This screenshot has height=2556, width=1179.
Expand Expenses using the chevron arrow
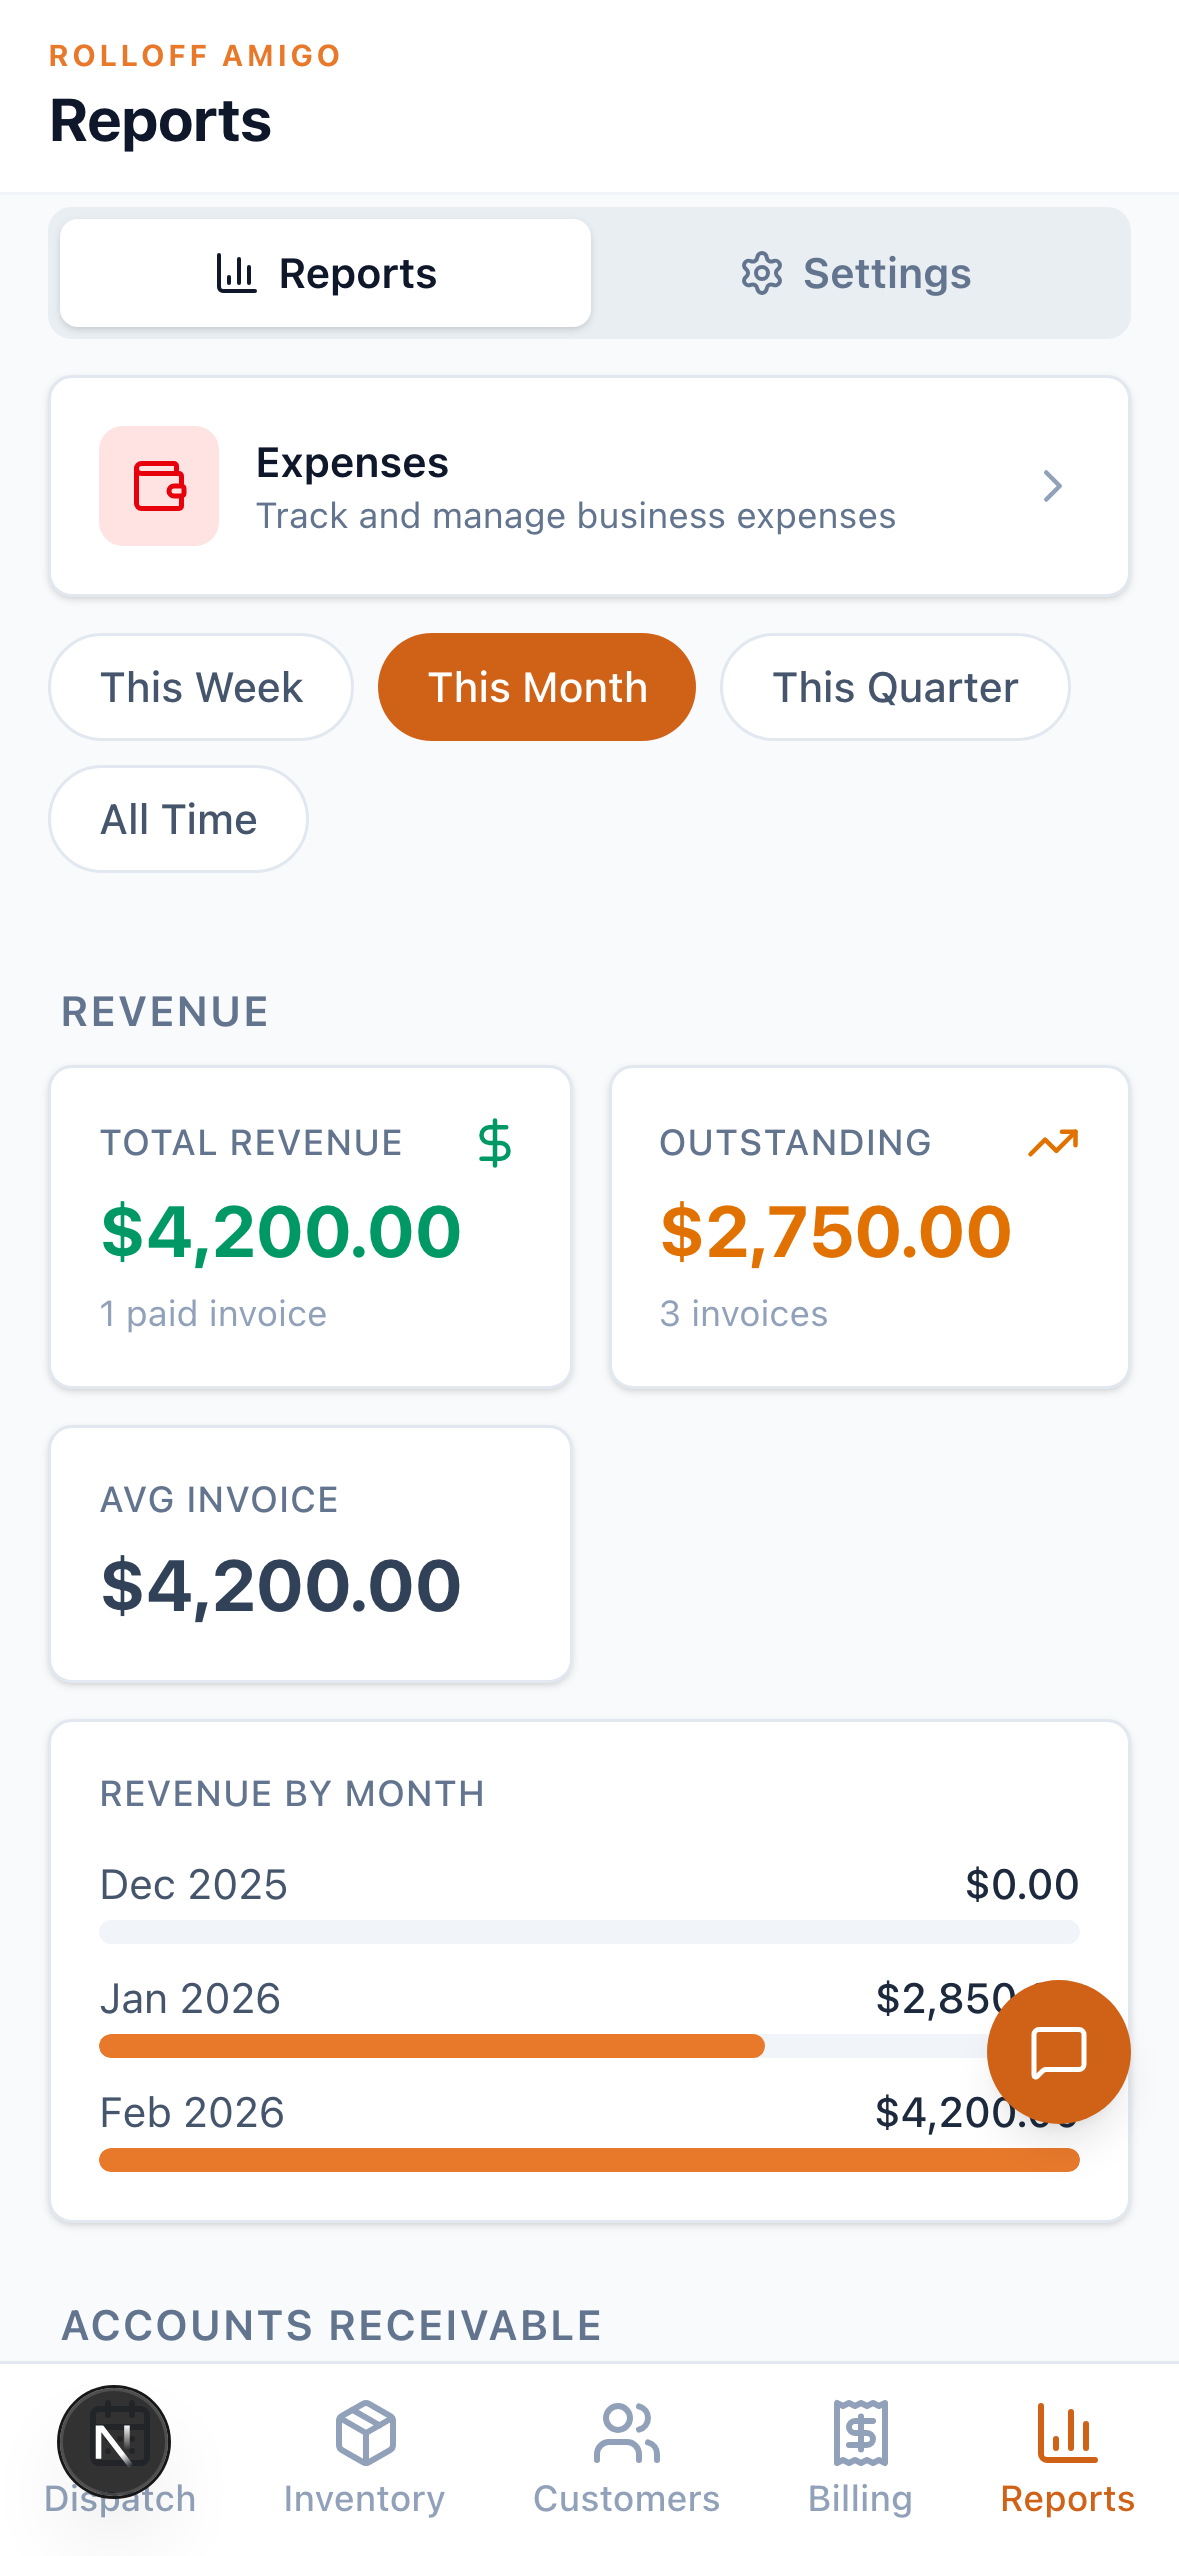click(x=1052, y=486)
